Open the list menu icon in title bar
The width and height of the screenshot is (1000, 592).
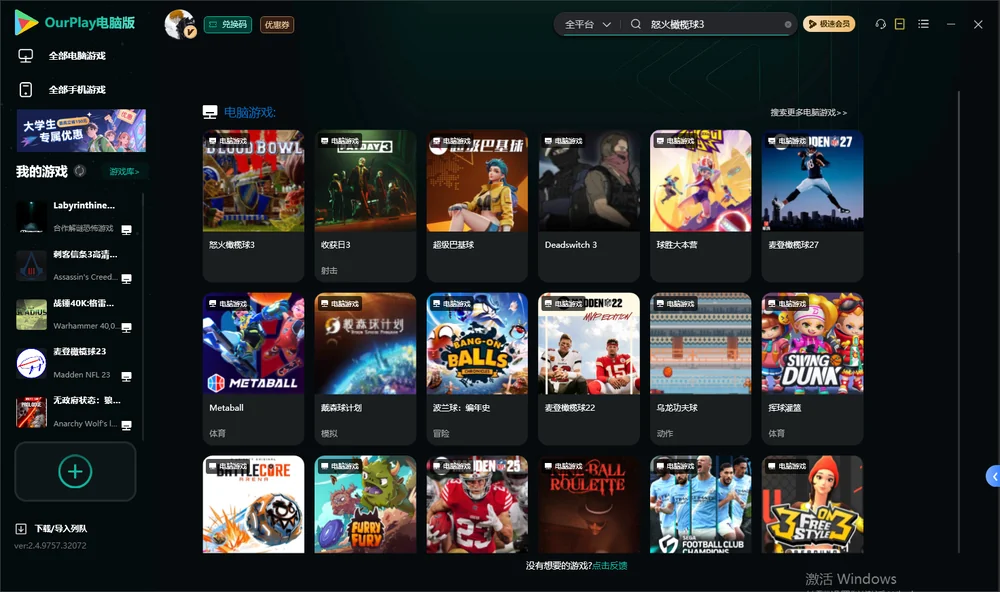[923, 24]
